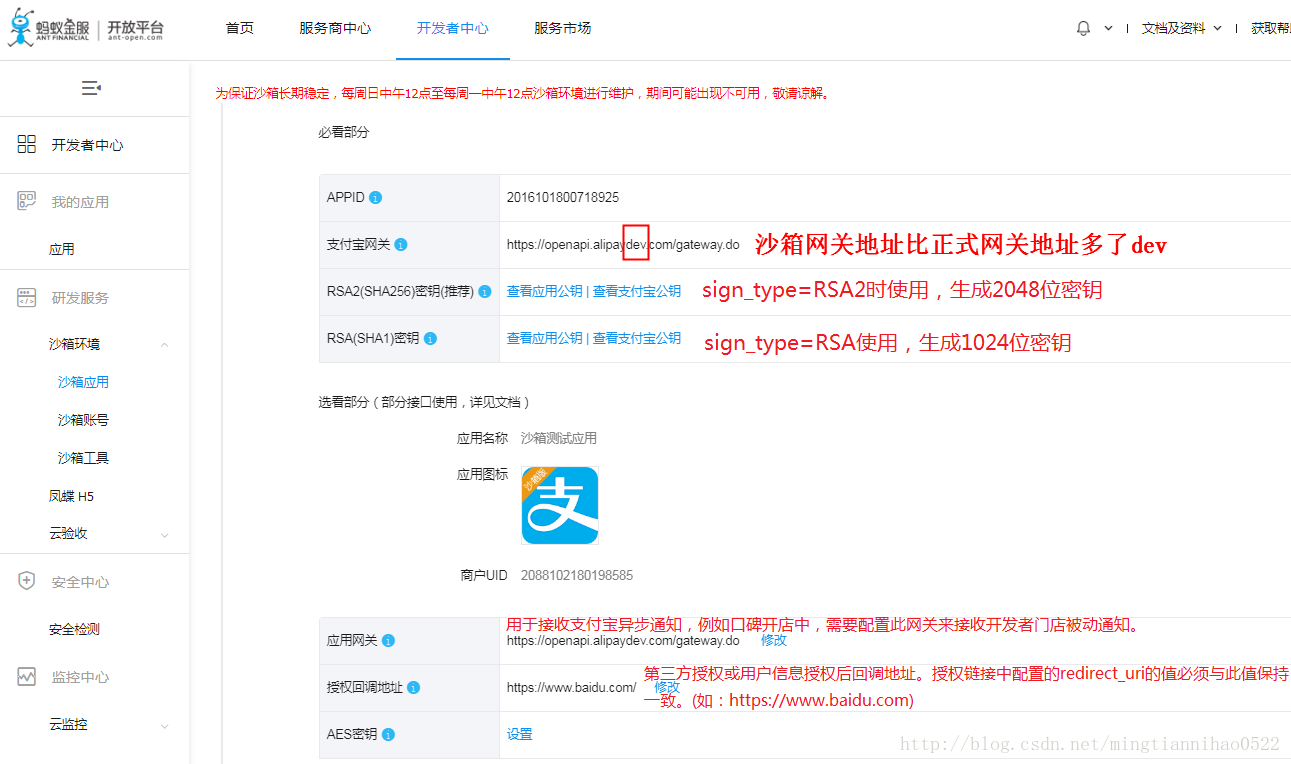Click the https://www.baidu.com/ callback address value

[x=571, y=688]
